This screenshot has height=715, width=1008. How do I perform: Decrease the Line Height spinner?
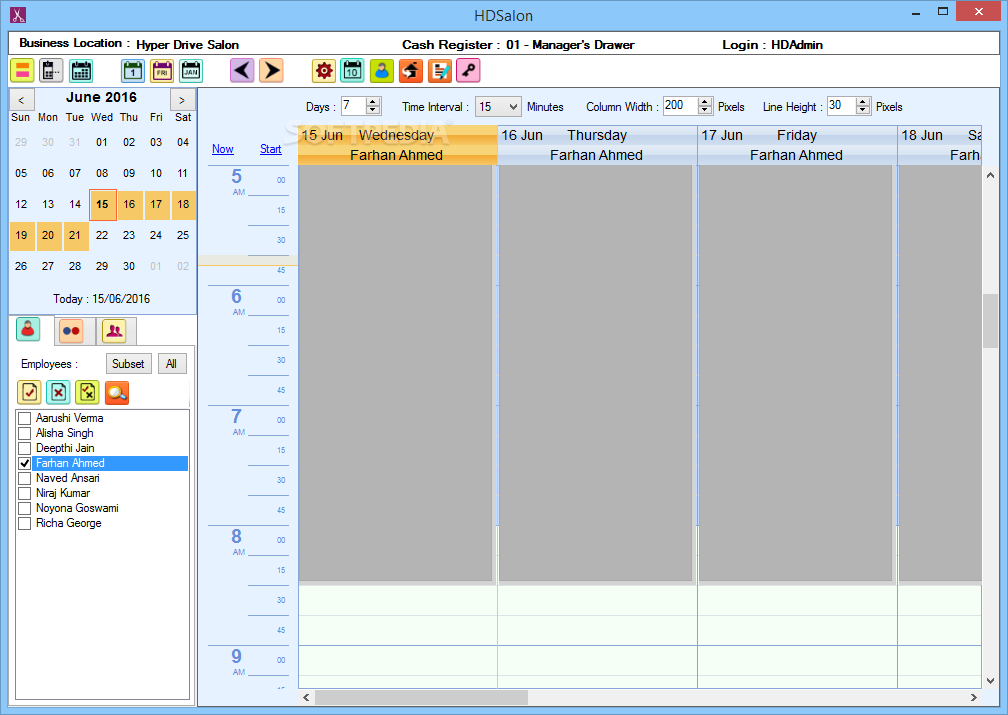coord(863,111)
